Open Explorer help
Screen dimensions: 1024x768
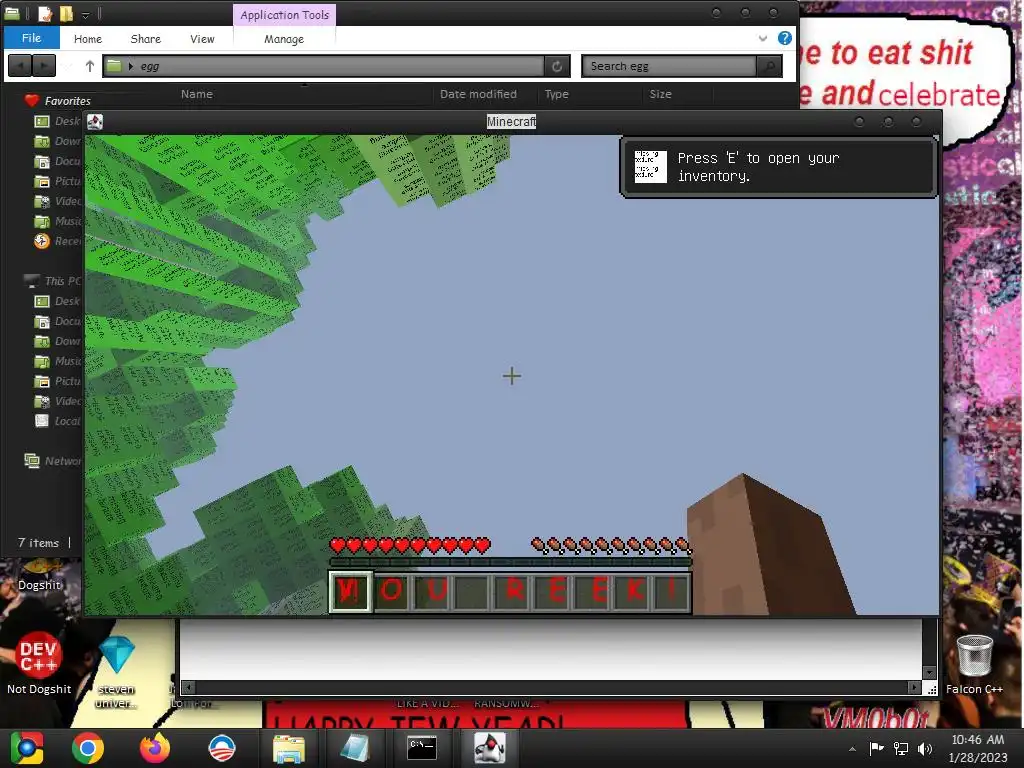[784, 38]
